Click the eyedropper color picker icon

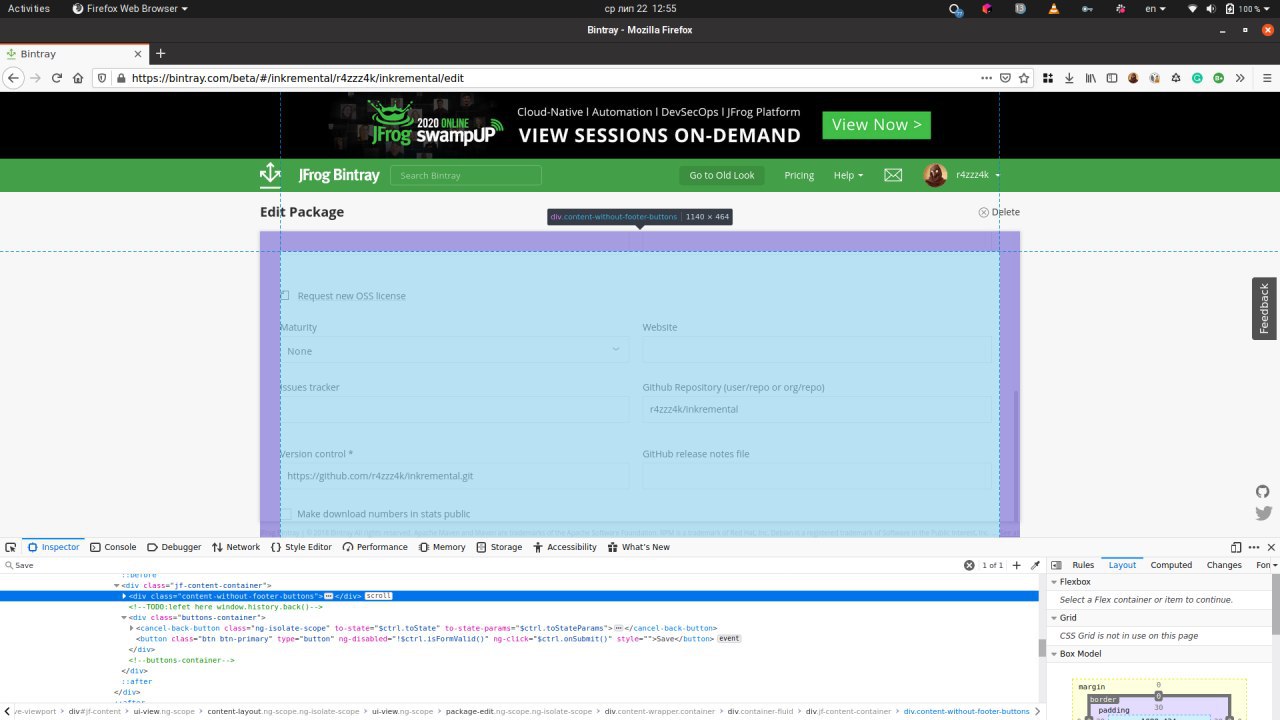tap(1035, 565)
